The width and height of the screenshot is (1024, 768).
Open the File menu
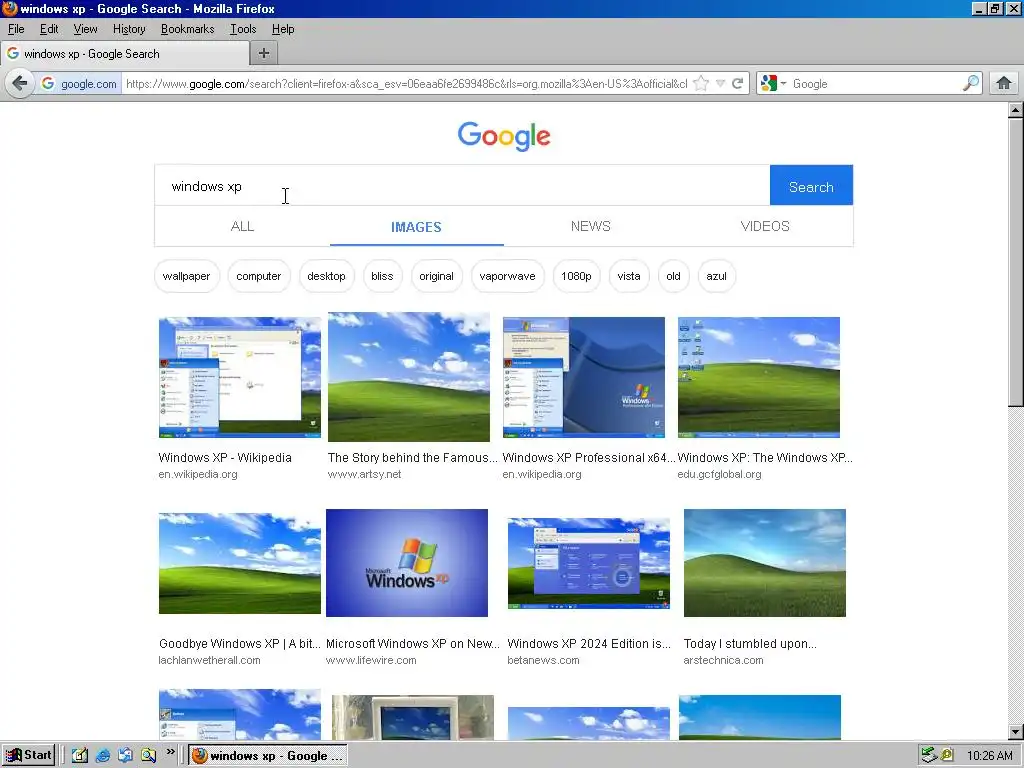16,29
